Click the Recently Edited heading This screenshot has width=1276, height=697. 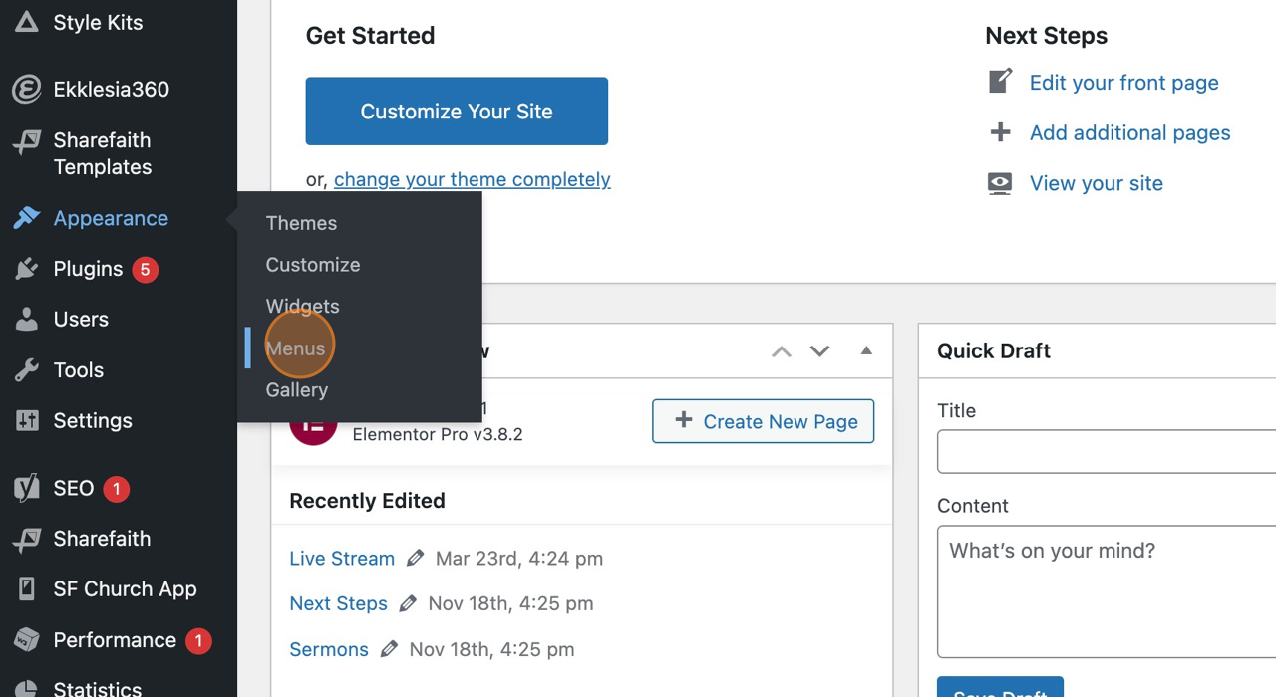click(367, 501)
